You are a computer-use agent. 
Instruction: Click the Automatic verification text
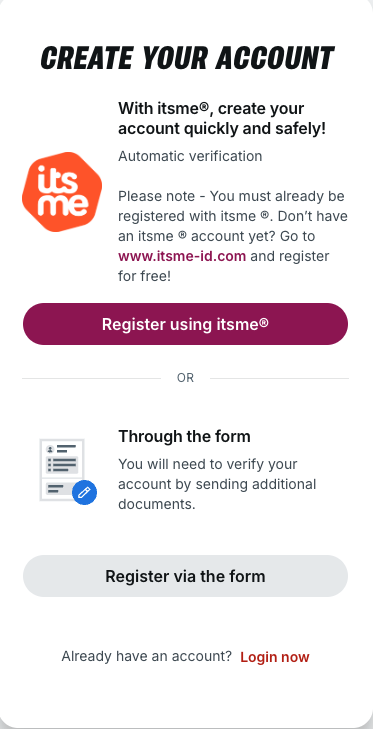tap(190, 156)
